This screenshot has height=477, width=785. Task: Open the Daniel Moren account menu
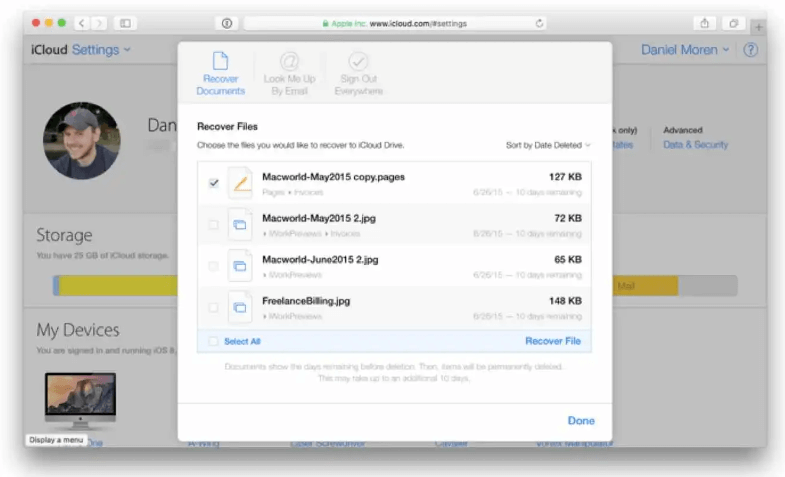[x=685, y=50]
